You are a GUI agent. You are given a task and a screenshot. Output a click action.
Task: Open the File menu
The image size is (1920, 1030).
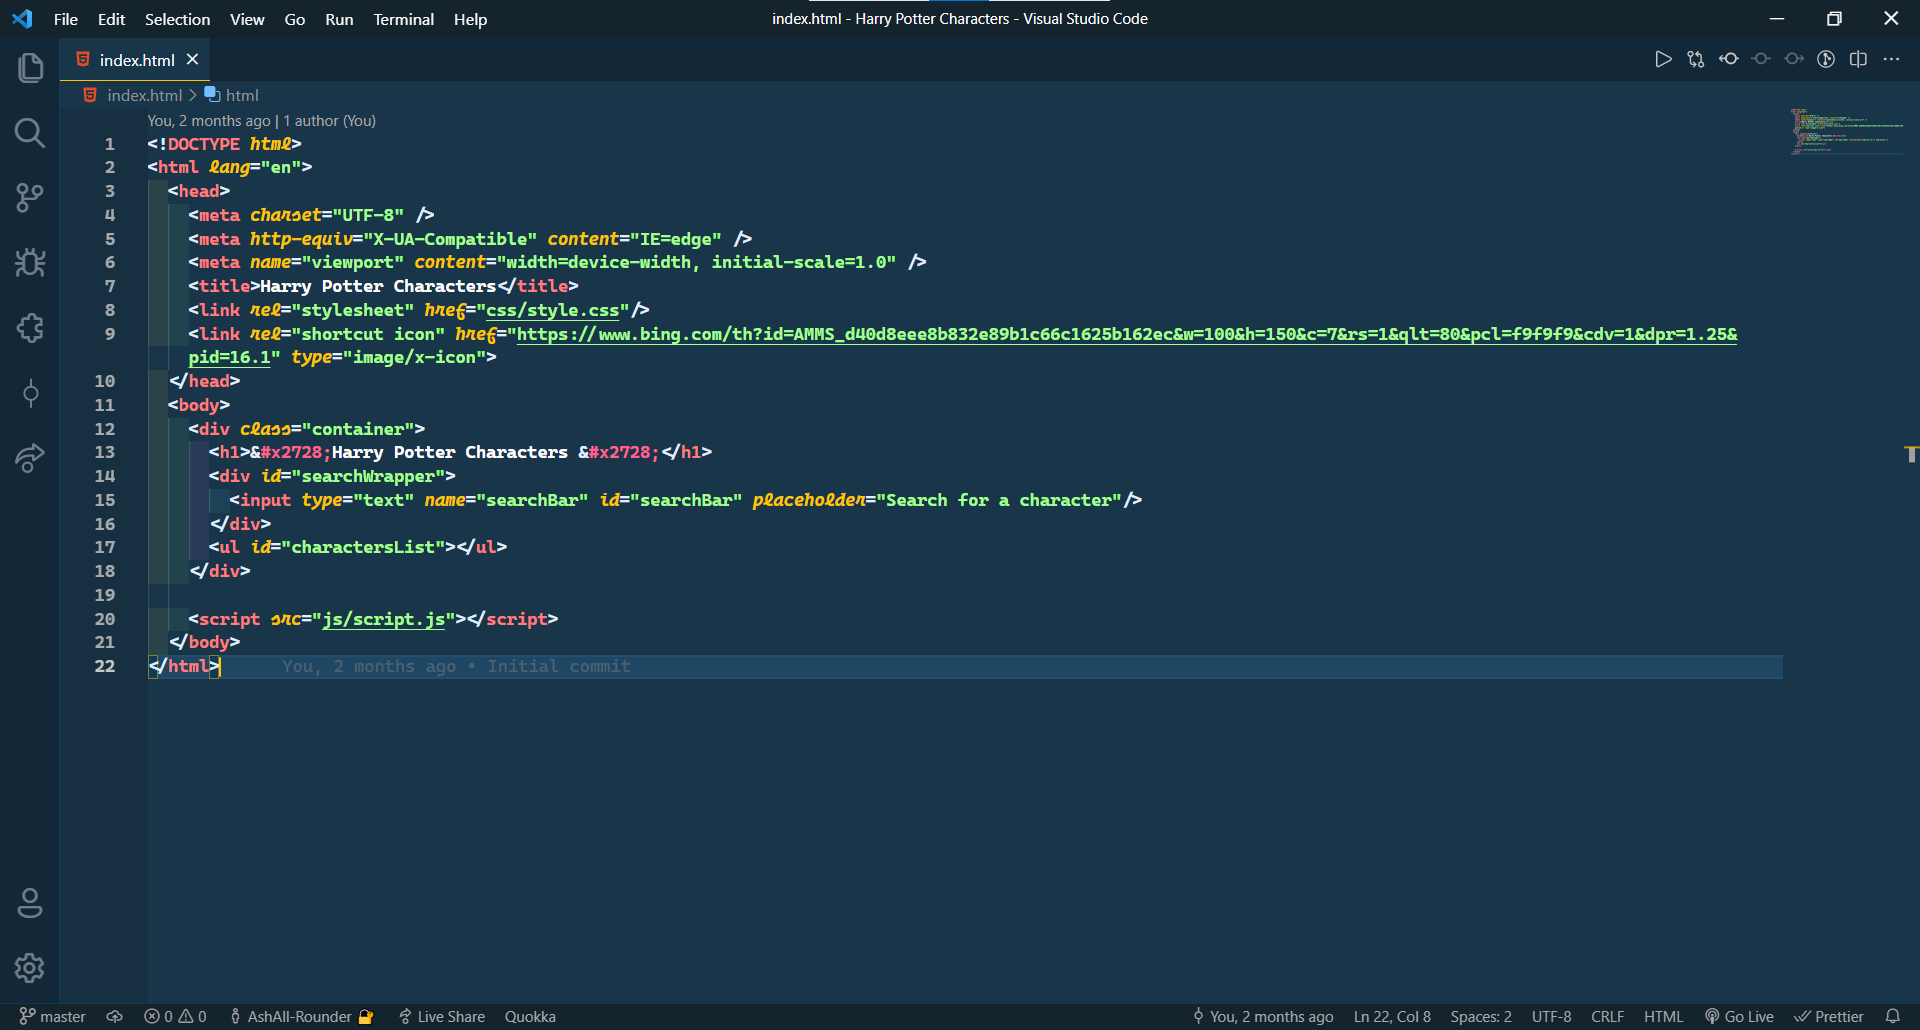tap(66, 19)
